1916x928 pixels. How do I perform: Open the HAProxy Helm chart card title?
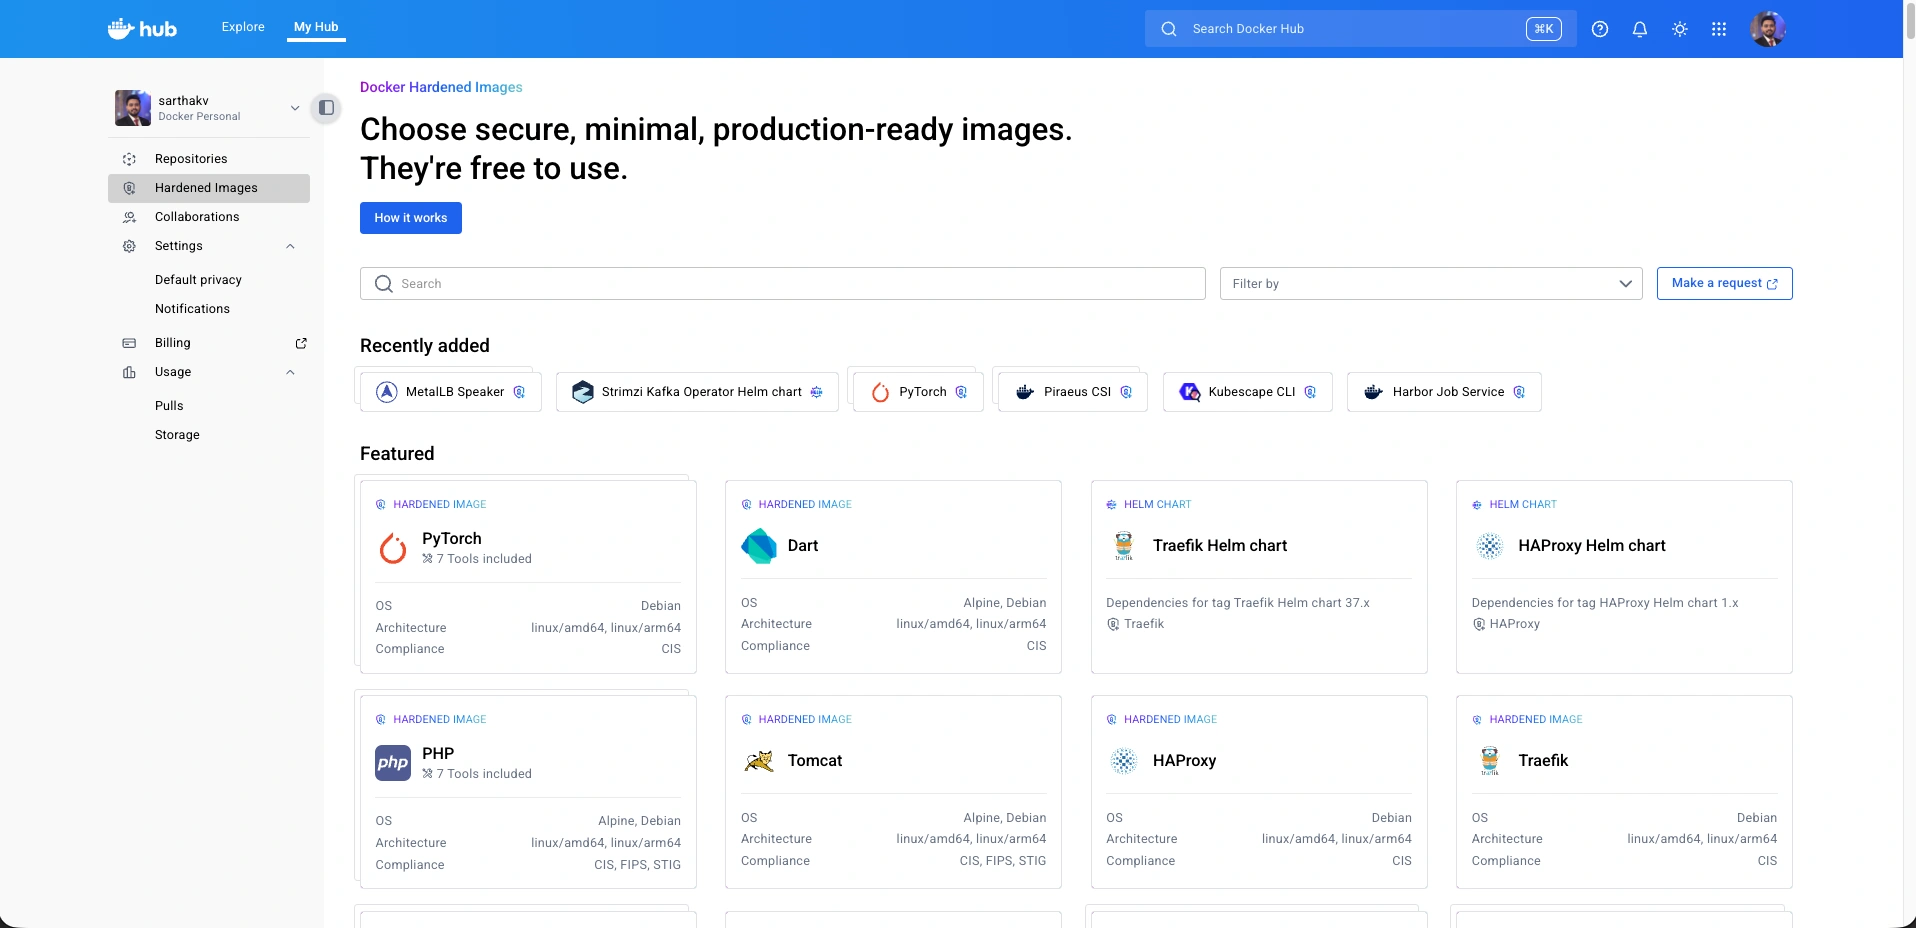1592,546
